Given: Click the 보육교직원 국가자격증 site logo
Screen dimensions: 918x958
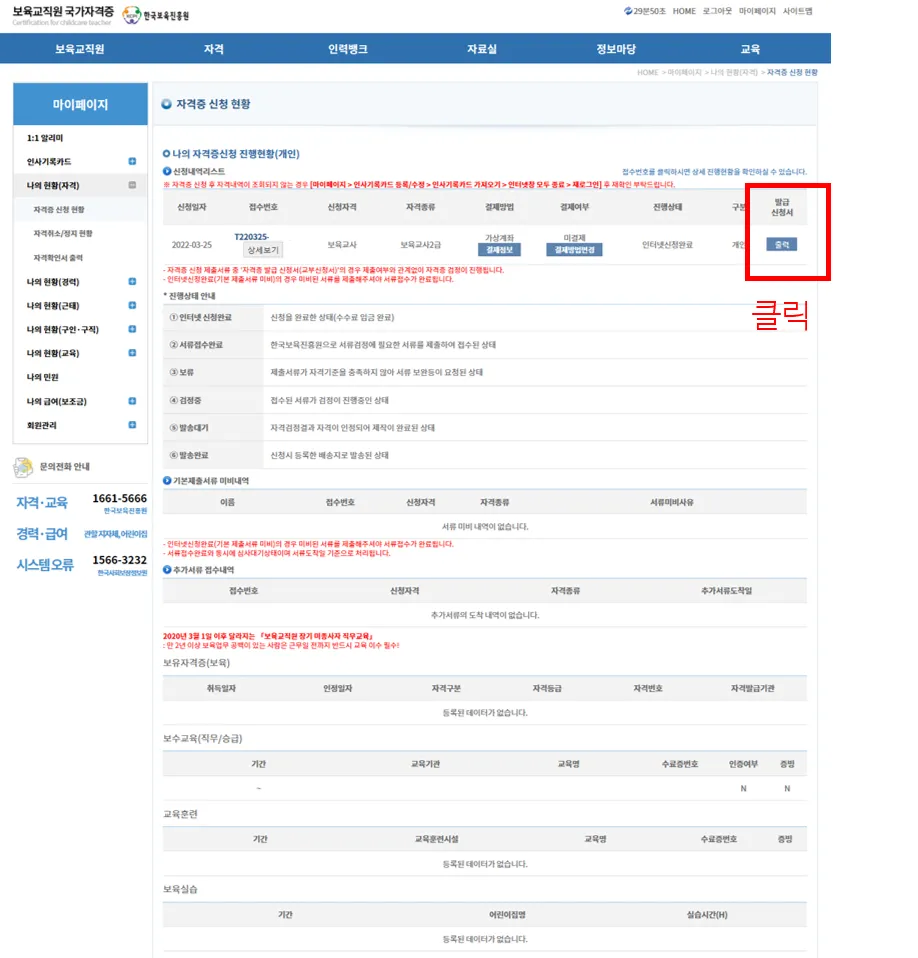Looking at the screenshot, I should tap(62, 15).
